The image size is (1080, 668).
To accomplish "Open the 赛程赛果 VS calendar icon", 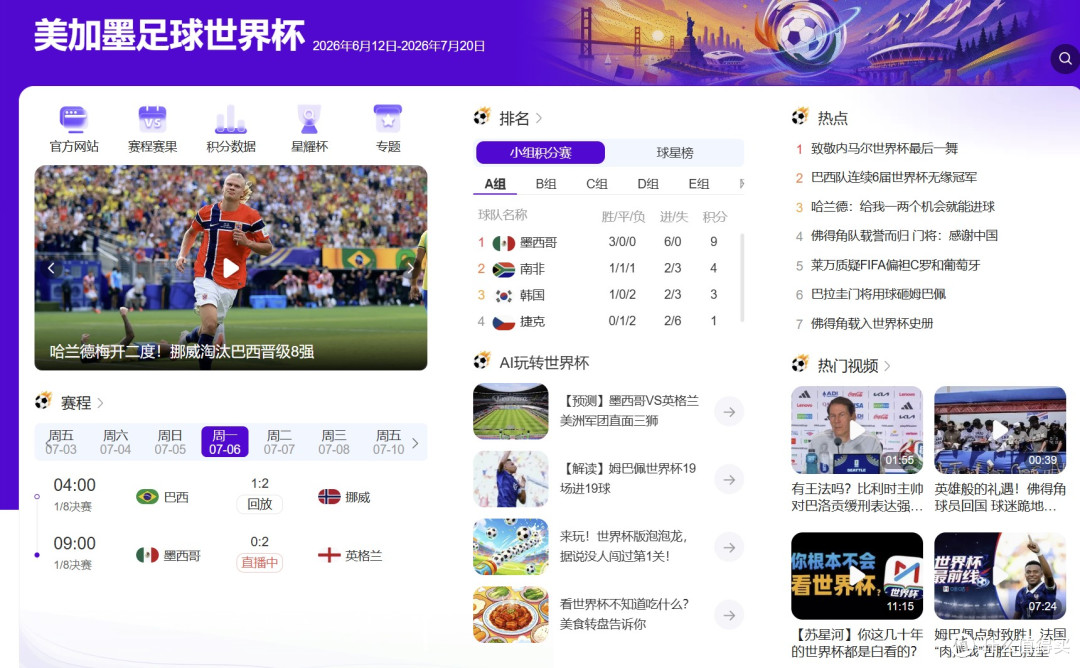I will (152, 120).
